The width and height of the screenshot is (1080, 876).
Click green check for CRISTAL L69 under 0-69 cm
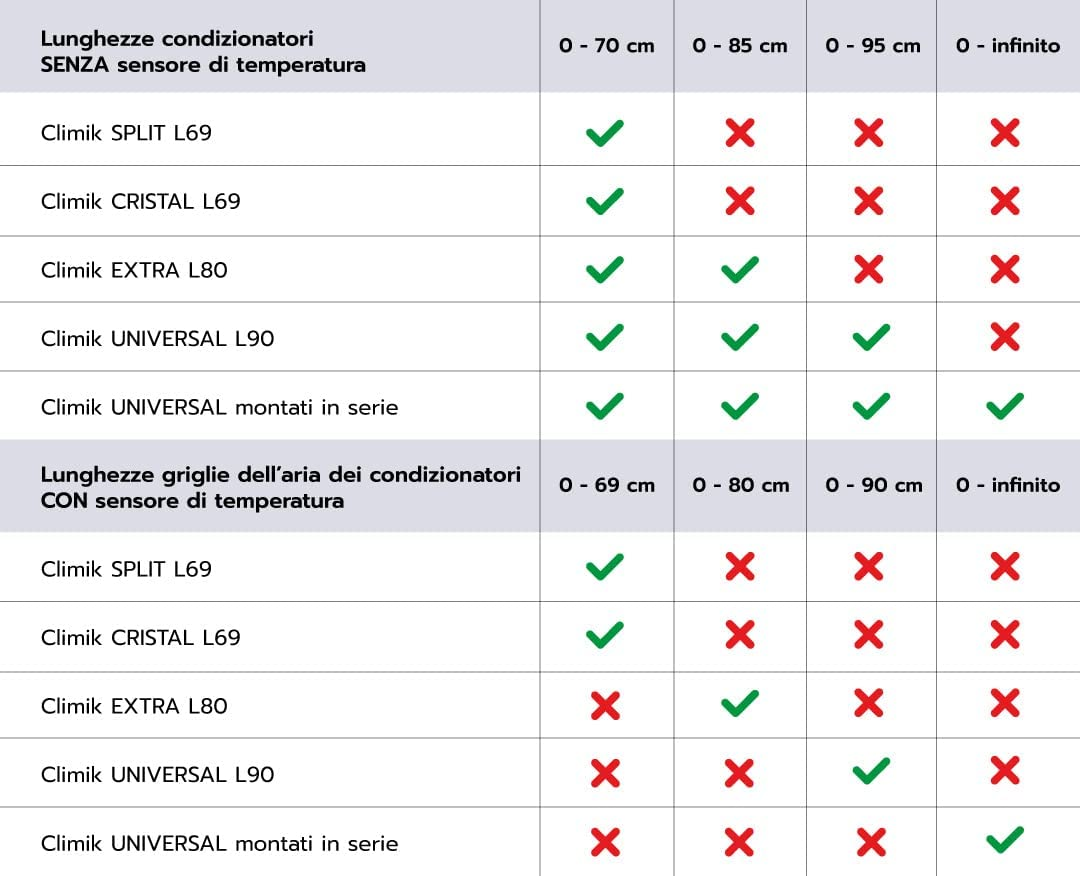tap(605, 636)
